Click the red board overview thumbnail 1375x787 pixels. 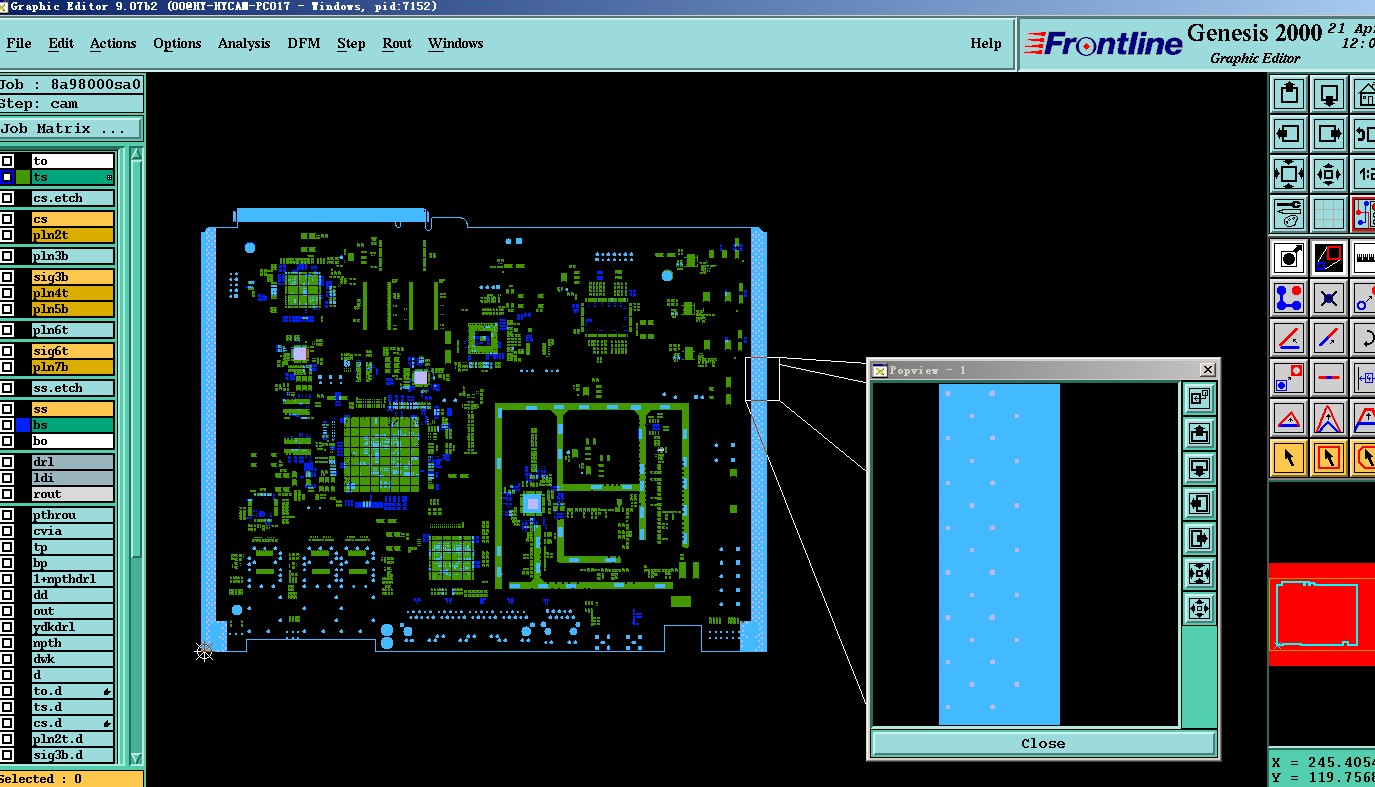click(1322, 614)
